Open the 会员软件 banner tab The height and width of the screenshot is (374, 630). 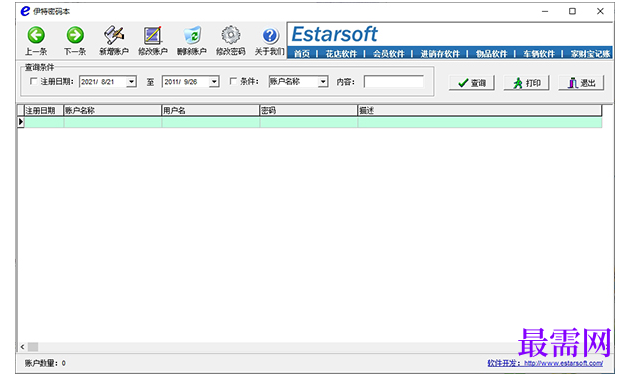click(x=388, y=53)
